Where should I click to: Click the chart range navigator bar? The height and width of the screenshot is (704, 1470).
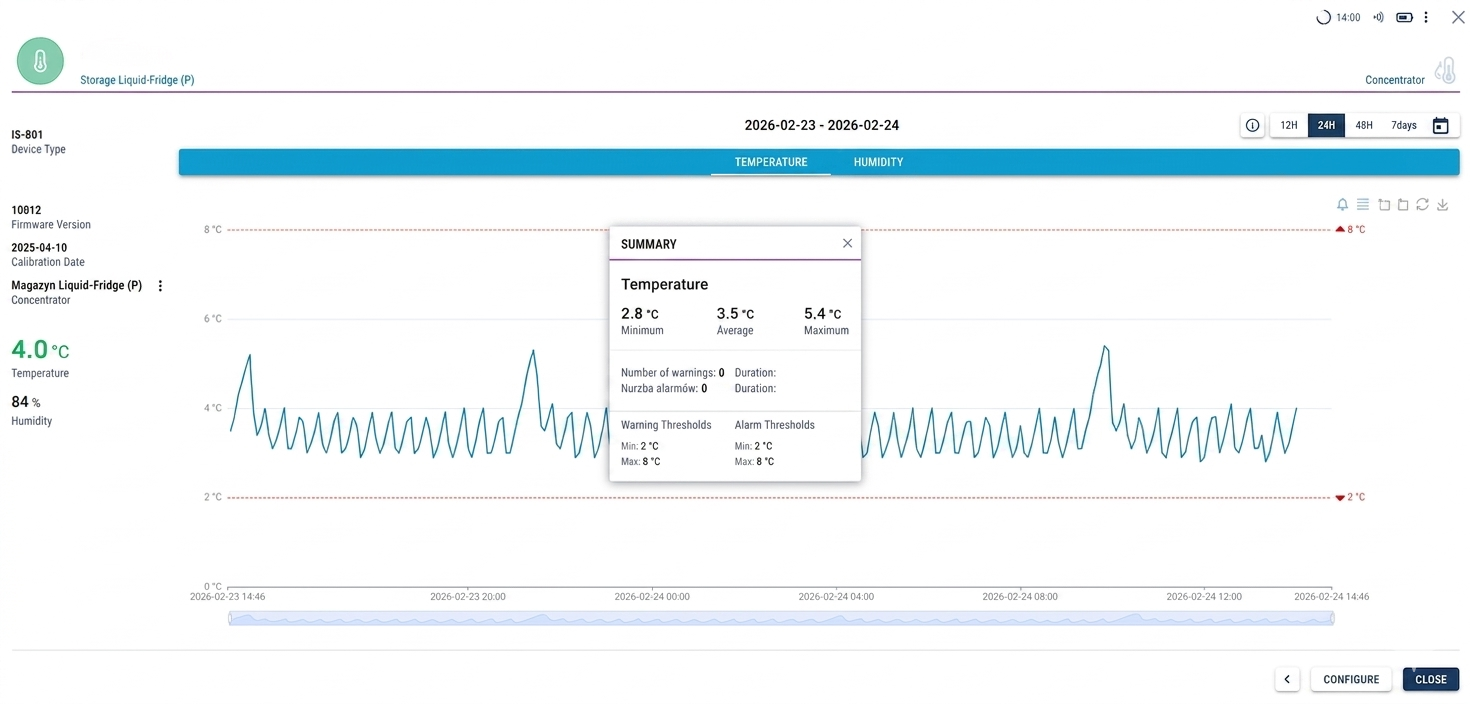coord(780,618)
